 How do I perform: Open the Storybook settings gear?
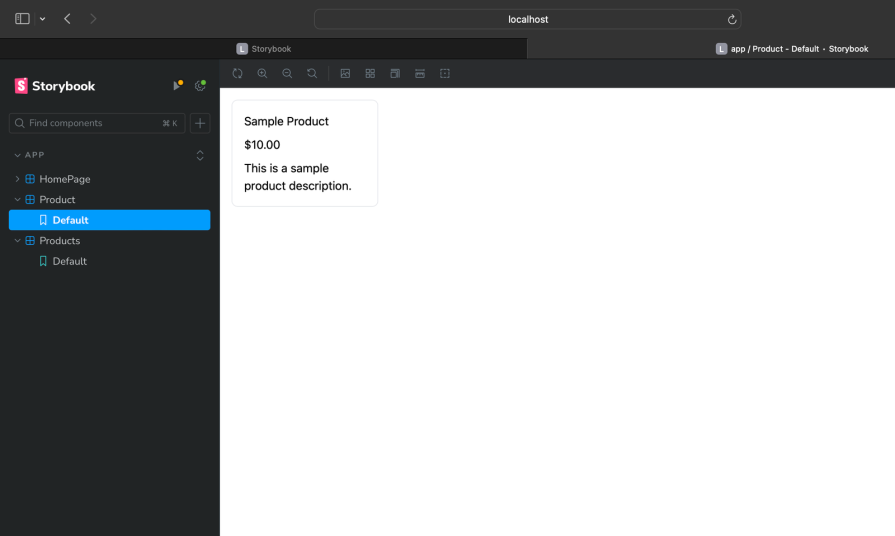[200, 86]
